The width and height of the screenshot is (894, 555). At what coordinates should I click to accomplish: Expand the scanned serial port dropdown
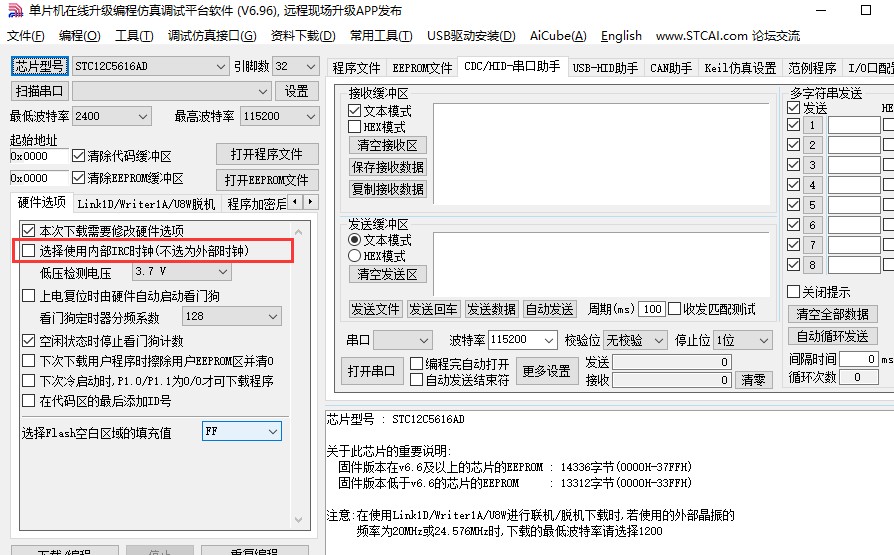[x=262, y=91]
